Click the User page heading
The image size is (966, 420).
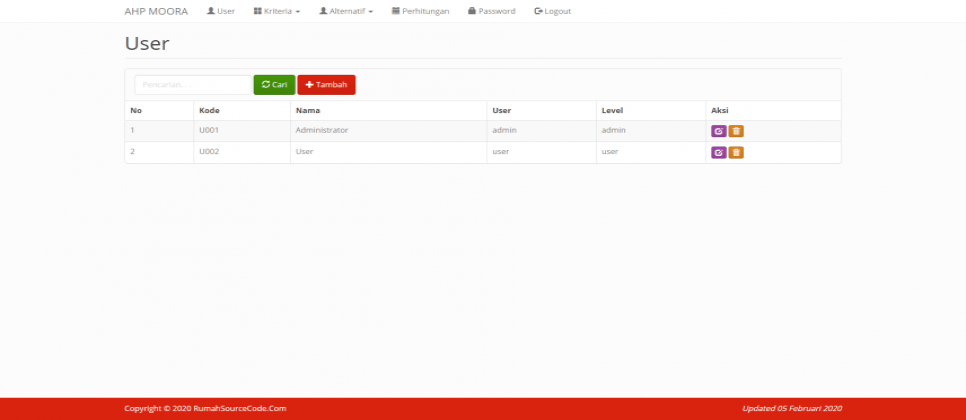point(147,44)
